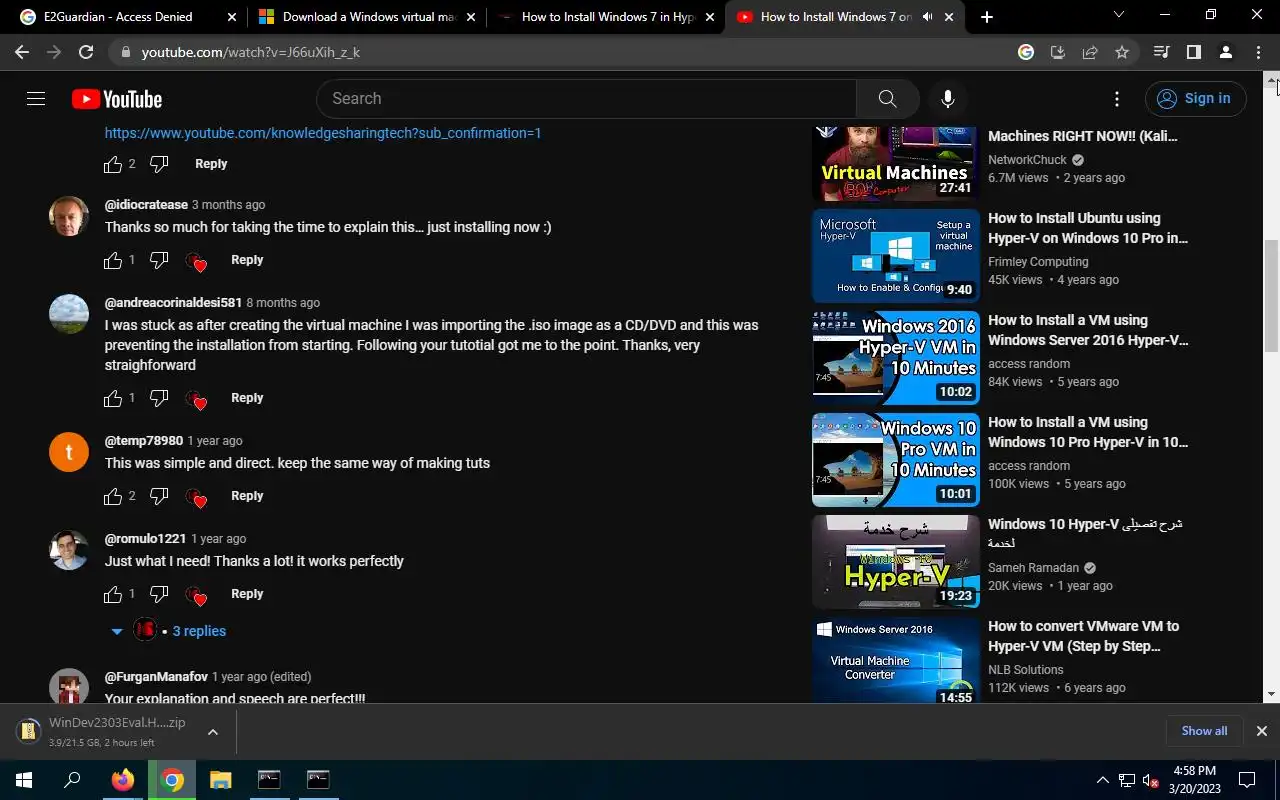The height and width of the screenshot is (800, 1280).
Task: Switch to Download a Windows virtual machine tab
Action: pyautogui.click(x=367, y=17)
